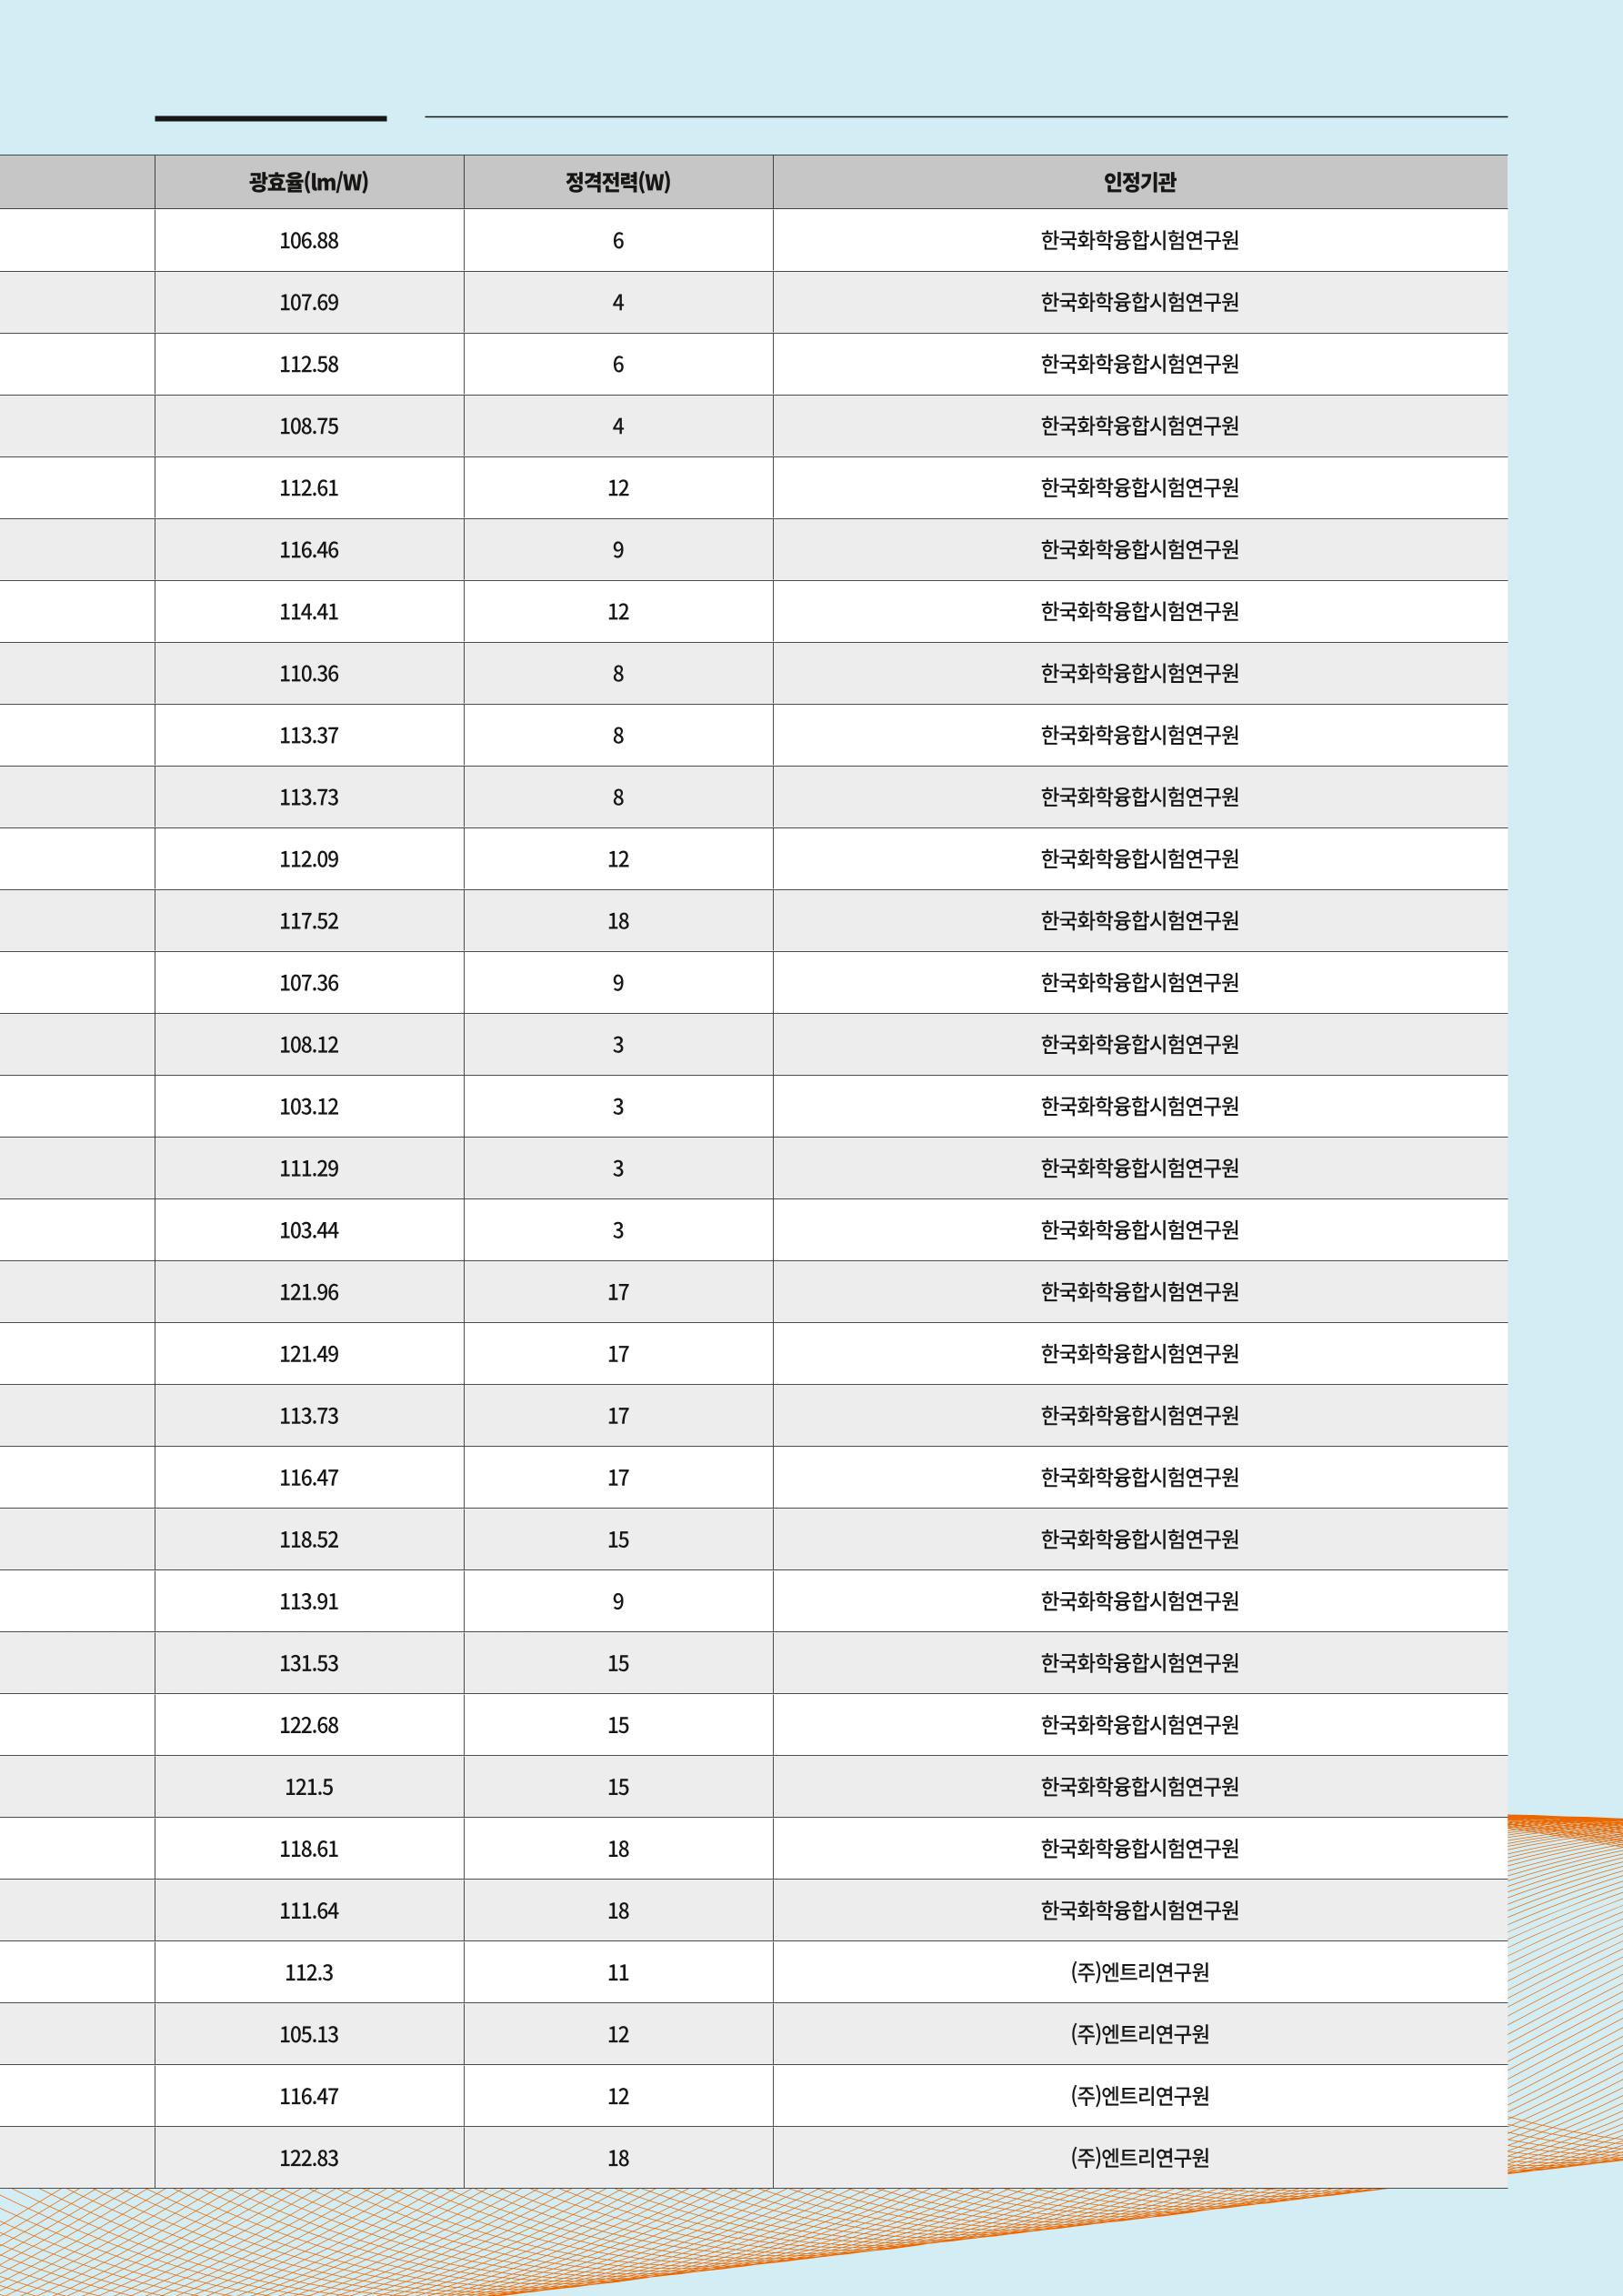Viewport: 1623px width, 2296px height.
Task: Select the 131.53 efficiency value
Action: (309, 1663)
